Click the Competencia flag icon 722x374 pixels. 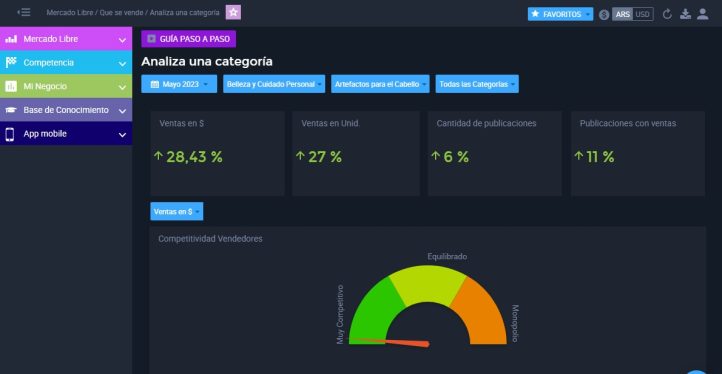coord(11,62)
